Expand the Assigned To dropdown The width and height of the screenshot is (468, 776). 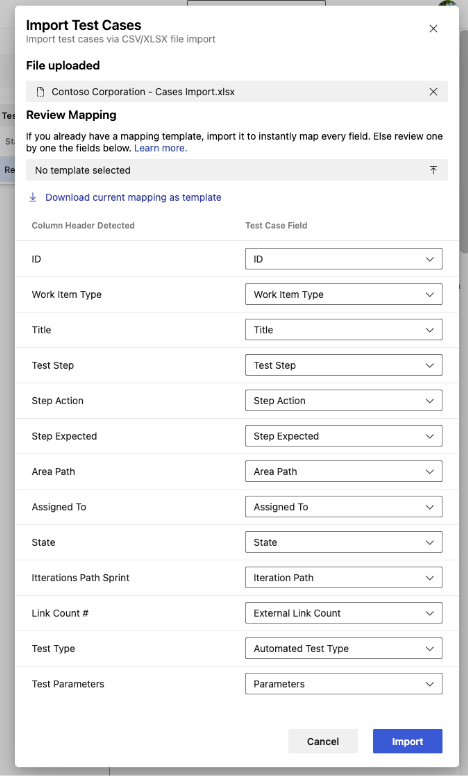[x=344, y=507]
